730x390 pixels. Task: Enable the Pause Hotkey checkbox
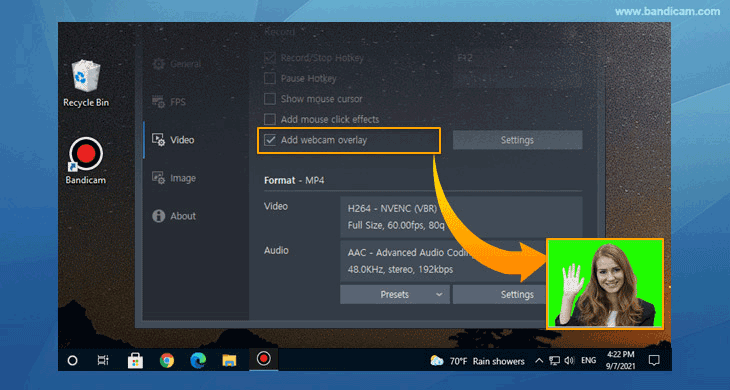pos(270,78)
